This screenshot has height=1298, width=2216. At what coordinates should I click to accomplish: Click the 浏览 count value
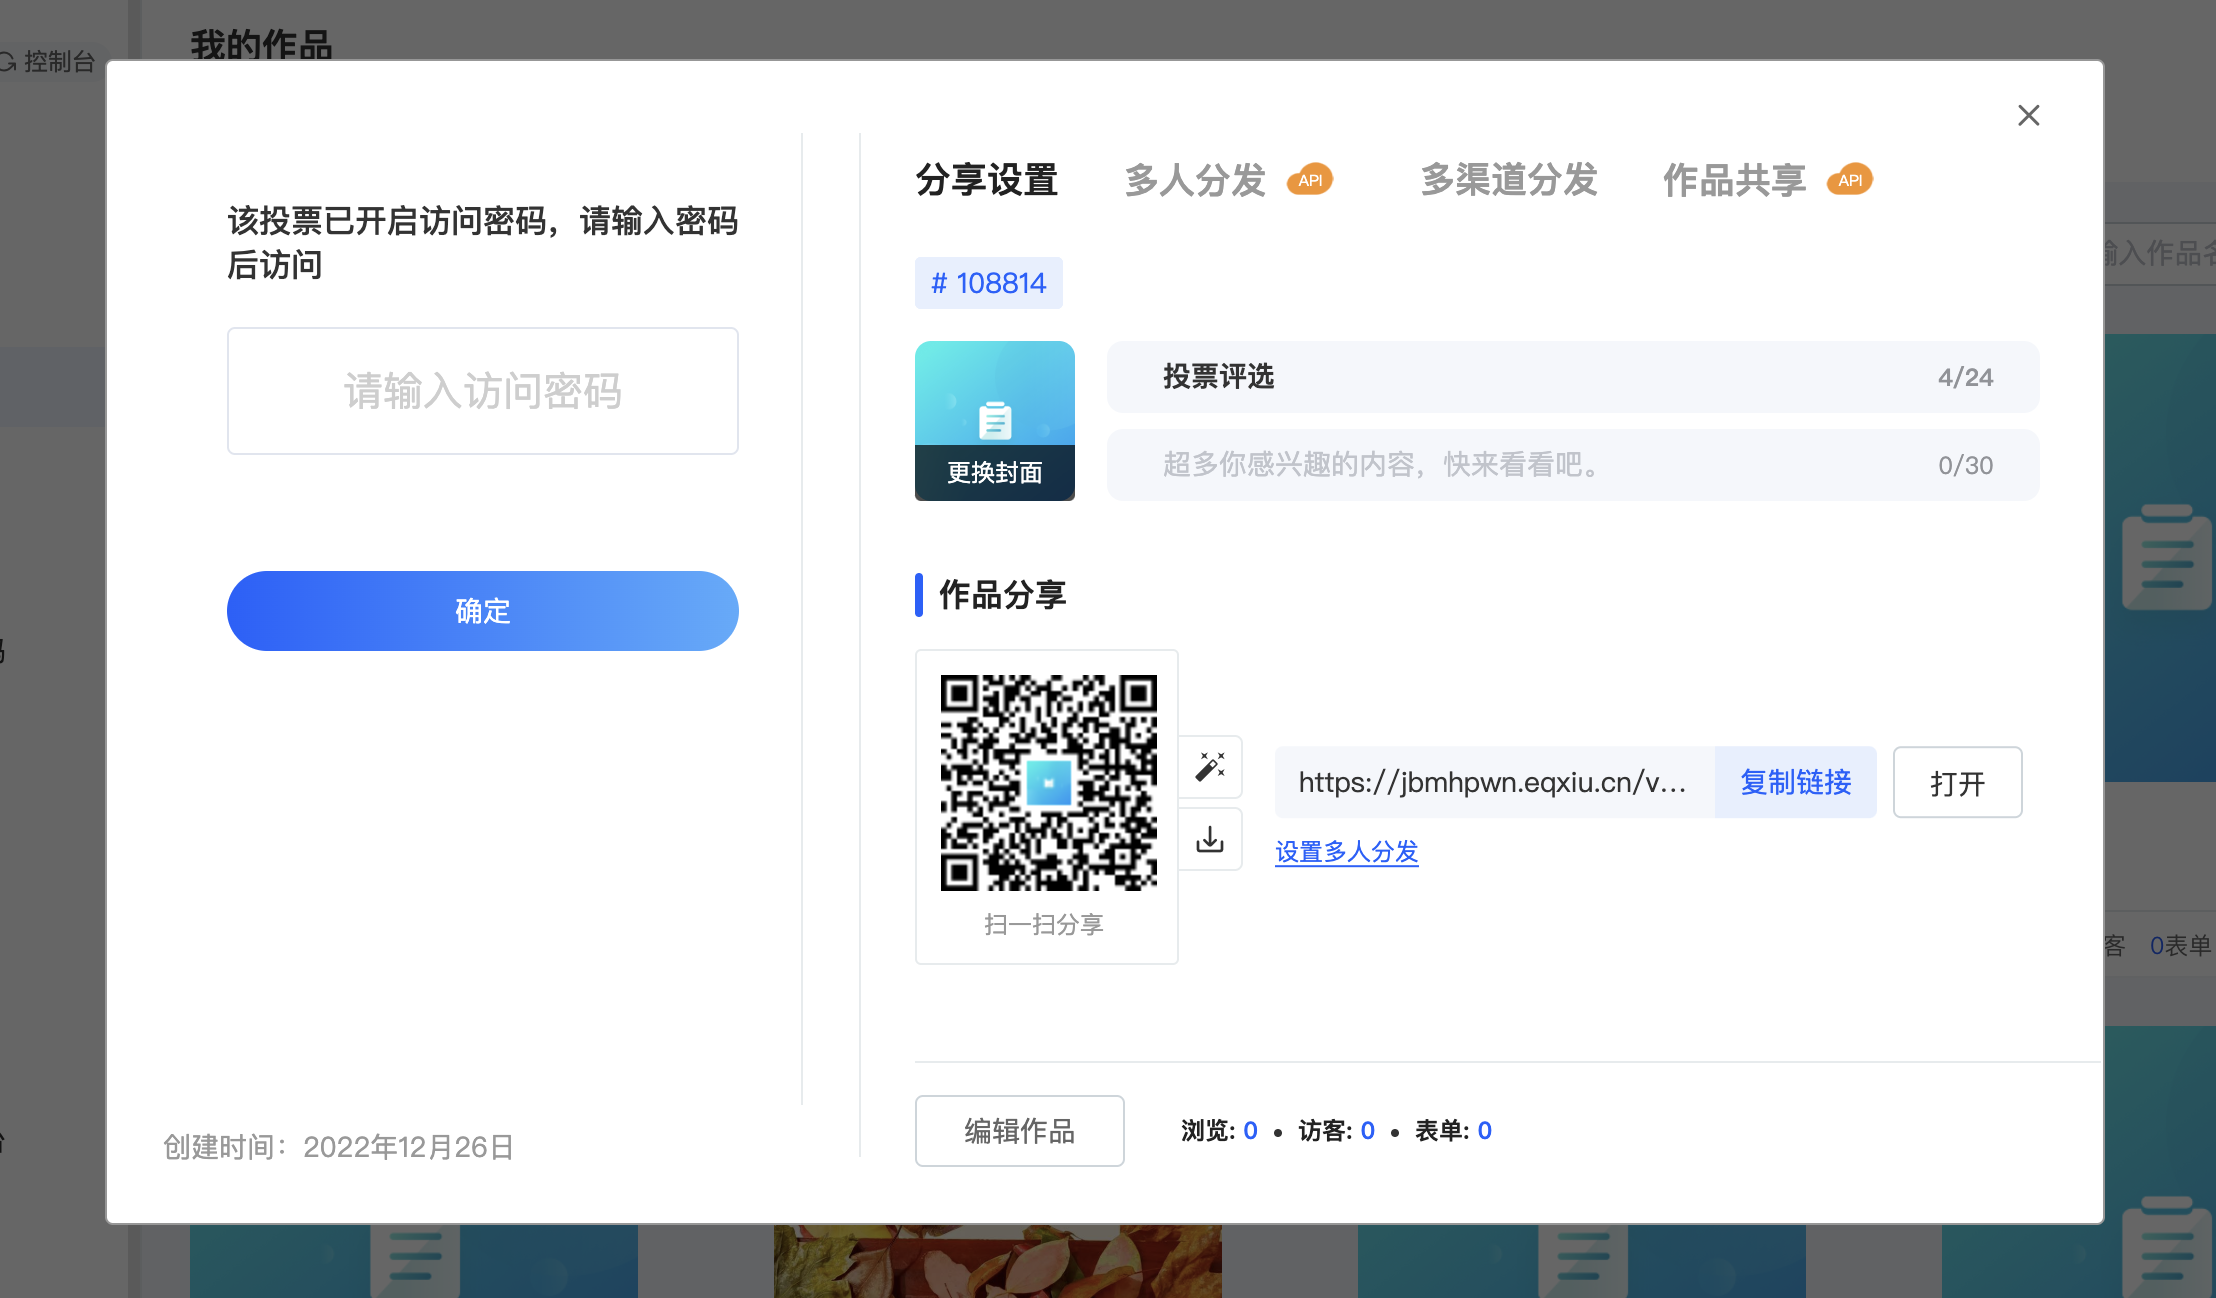[x=1250, y=1131]
